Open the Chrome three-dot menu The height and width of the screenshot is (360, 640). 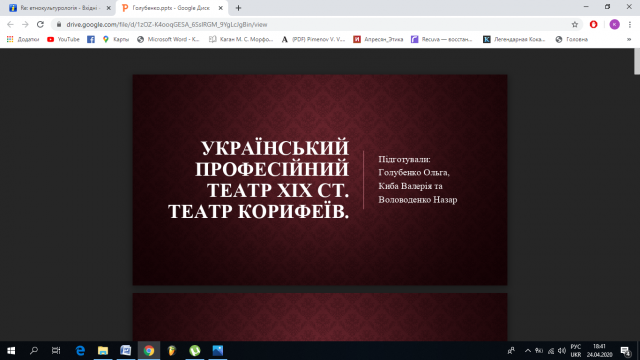click(630, 24)
